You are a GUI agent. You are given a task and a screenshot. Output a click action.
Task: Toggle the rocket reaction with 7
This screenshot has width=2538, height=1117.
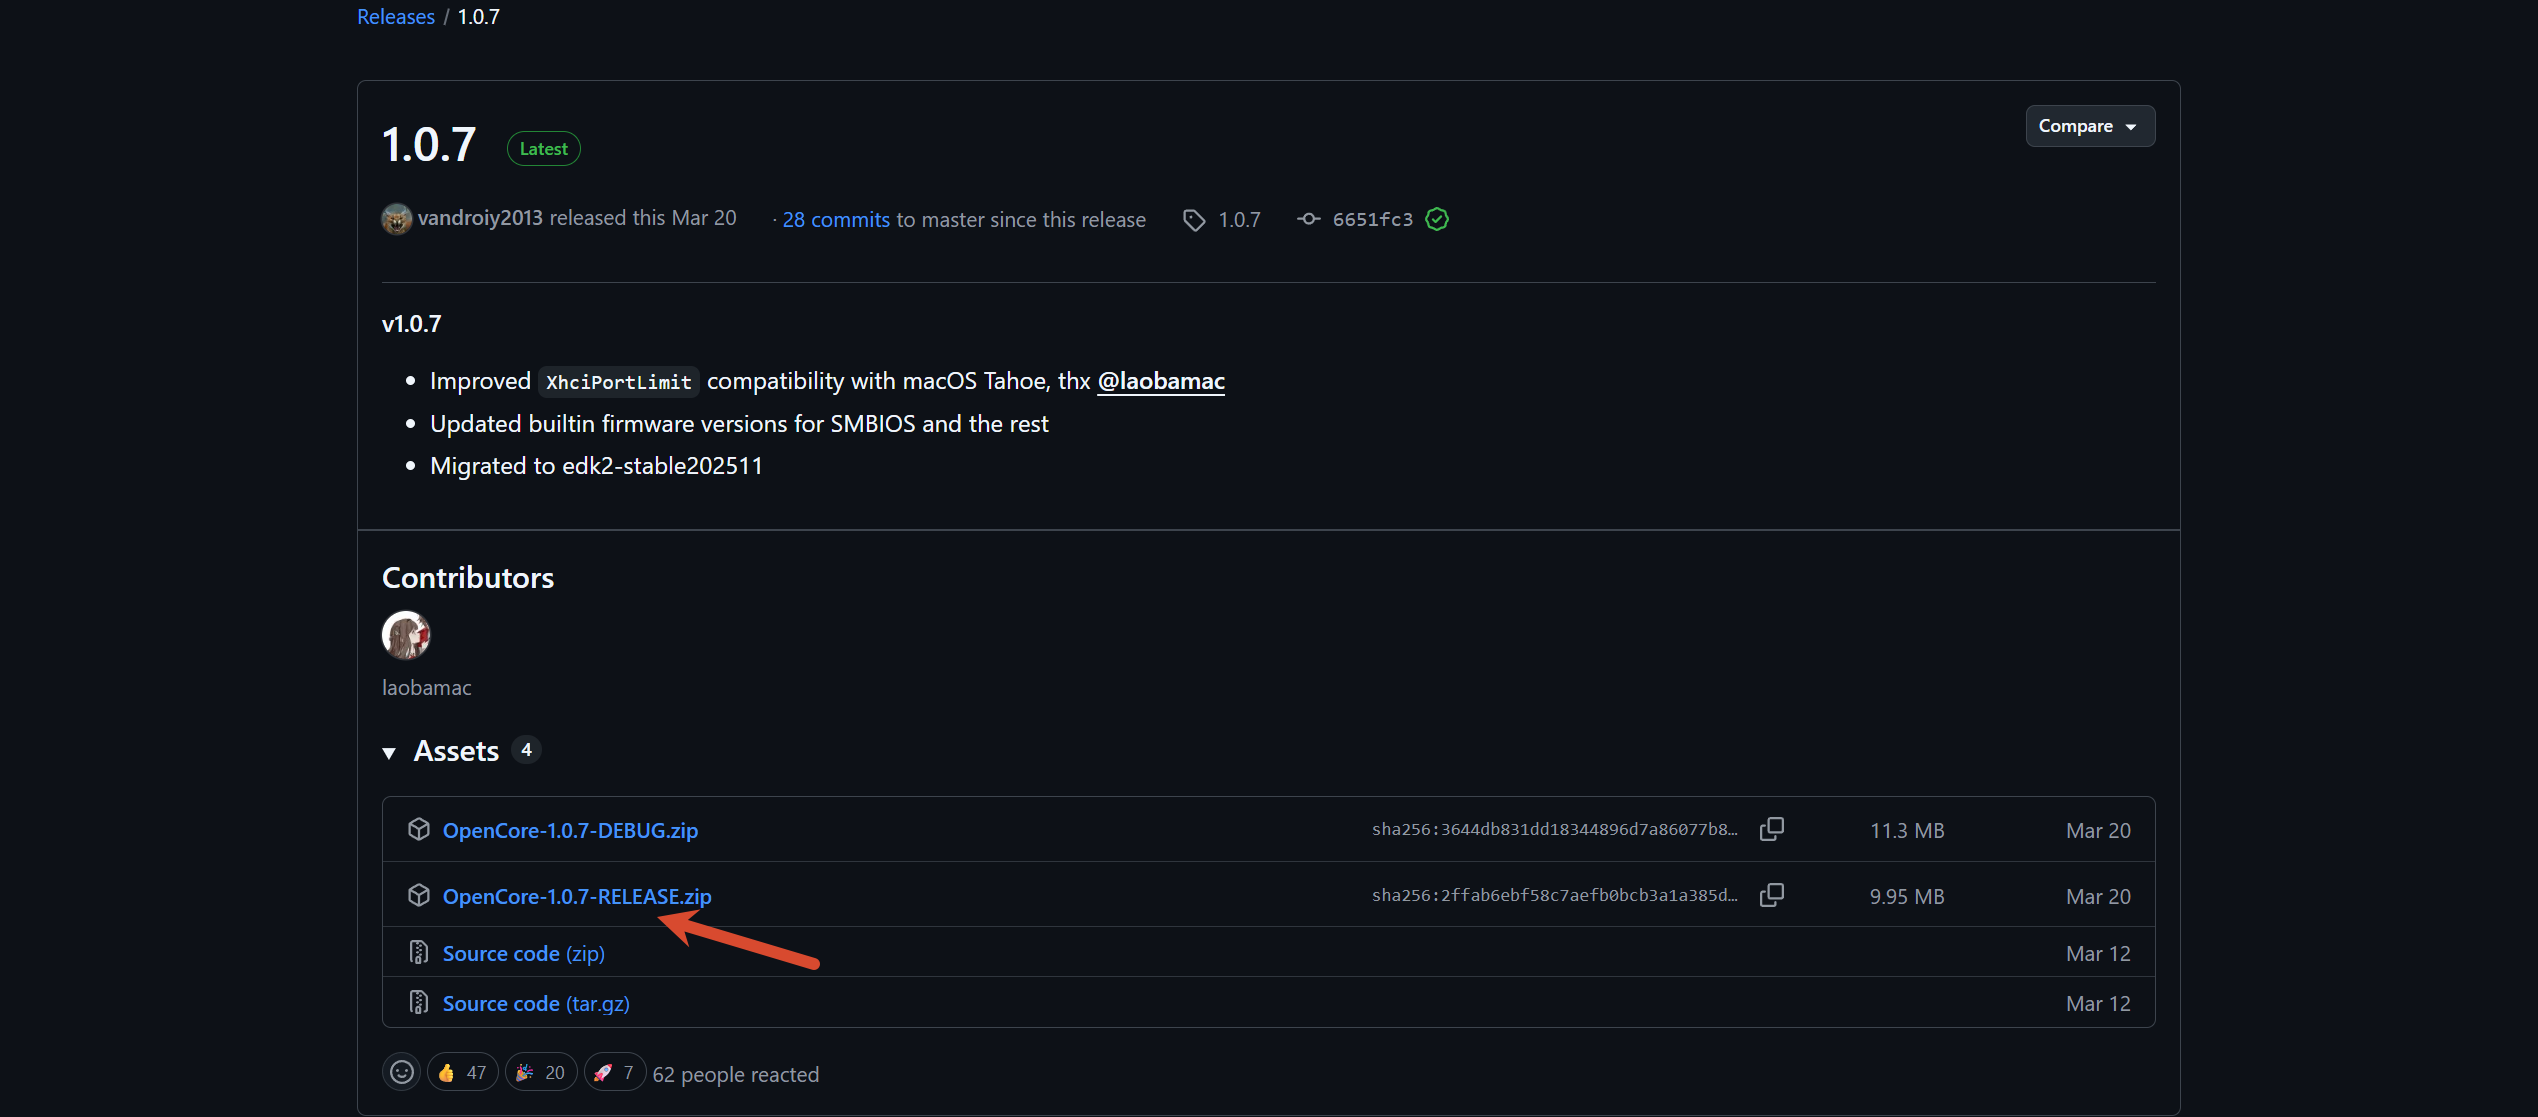point(615,1073)
